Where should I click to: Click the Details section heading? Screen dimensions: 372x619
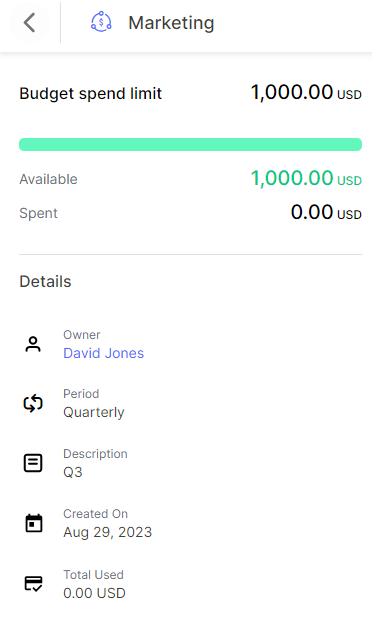pyautogui.click(x=45, y=281)
